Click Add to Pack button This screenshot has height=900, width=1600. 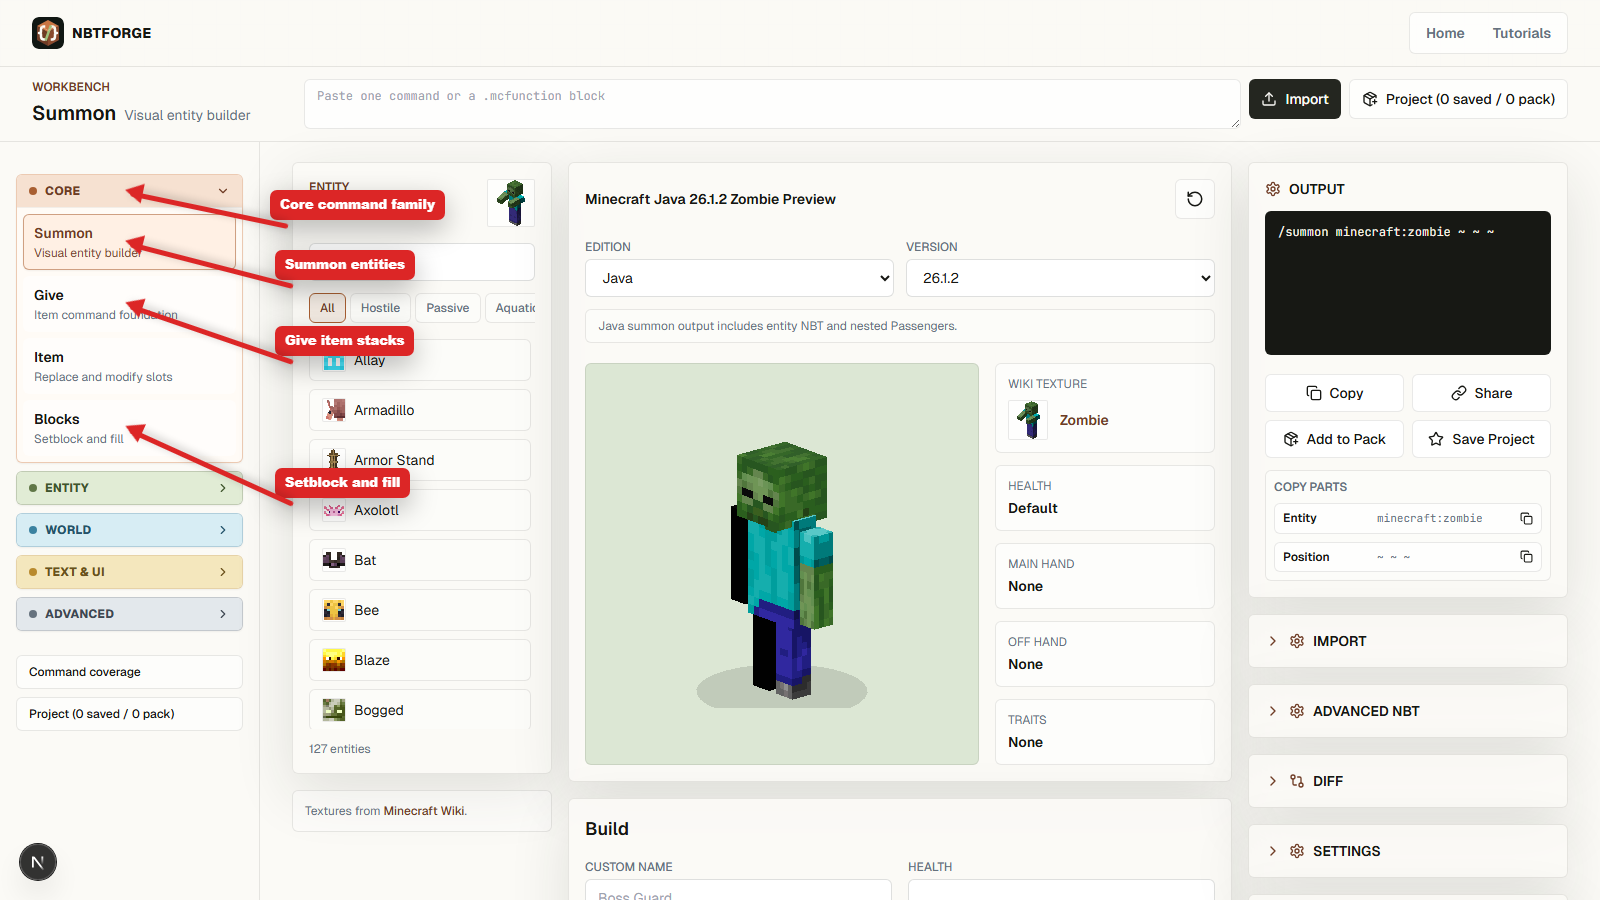coord(1334,439)
